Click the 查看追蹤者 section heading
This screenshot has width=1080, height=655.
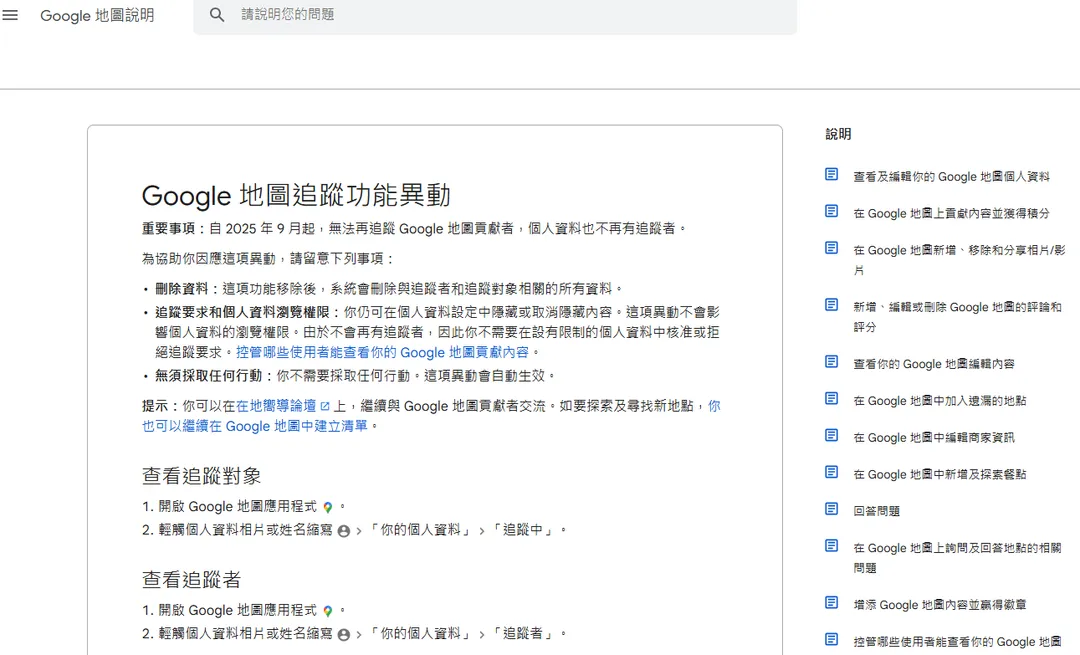pyautogui.click(x=191, y=579)
